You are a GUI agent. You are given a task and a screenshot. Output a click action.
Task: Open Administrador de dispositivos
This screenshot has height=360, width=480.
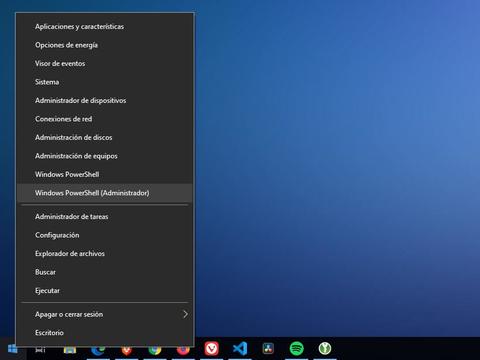click(105, 100)
